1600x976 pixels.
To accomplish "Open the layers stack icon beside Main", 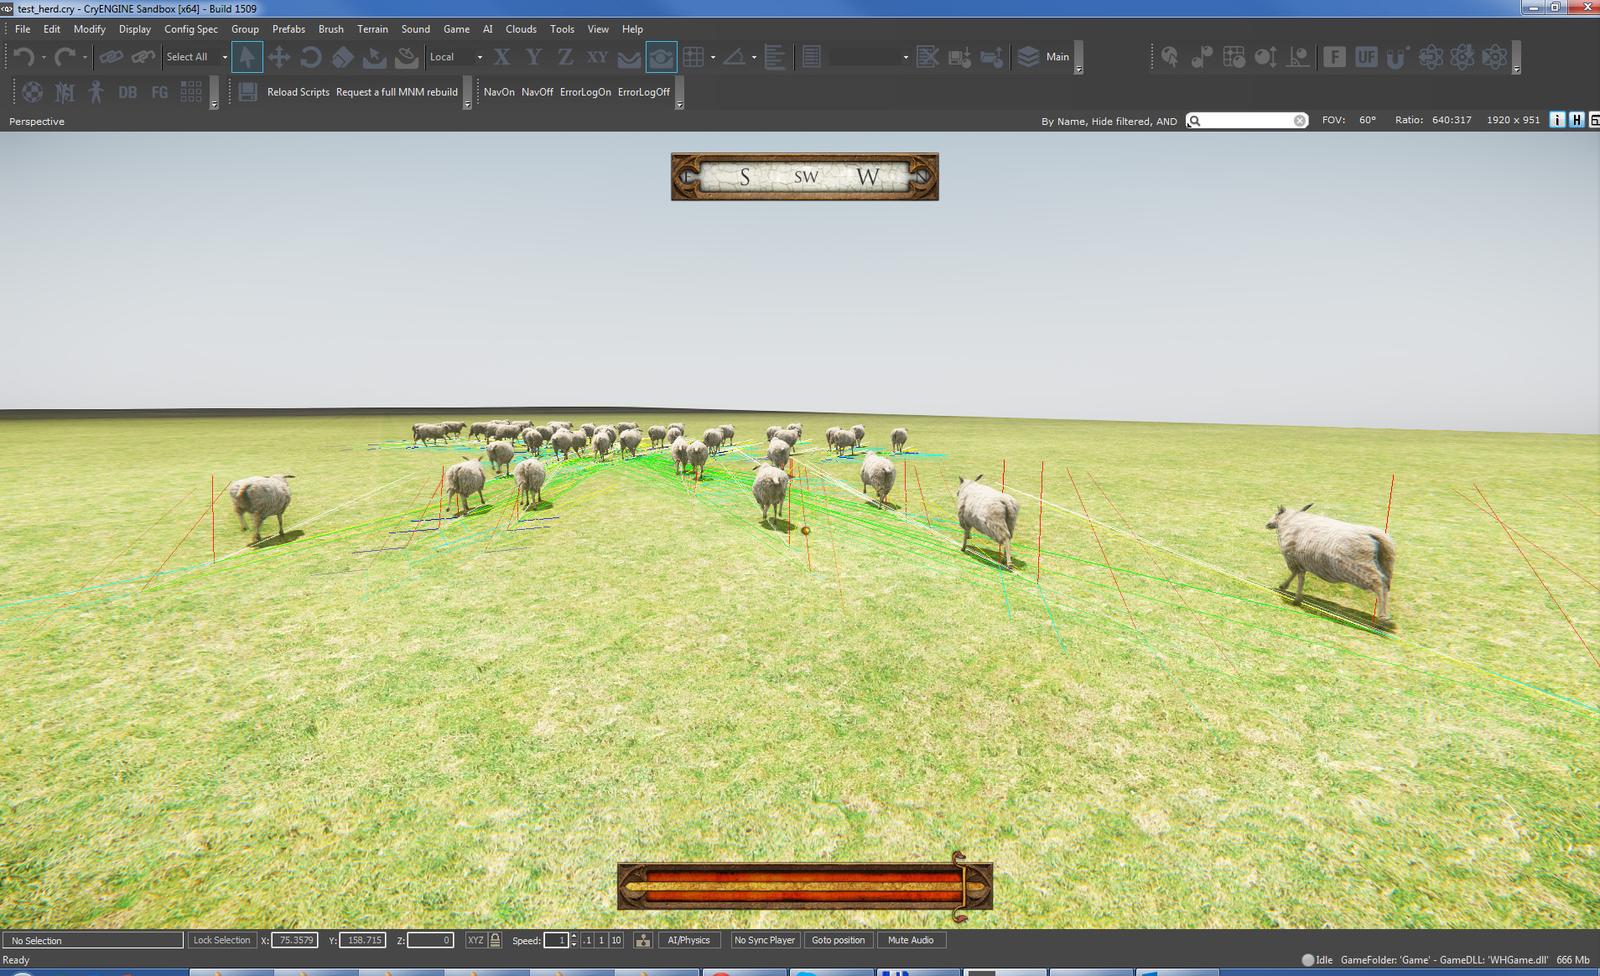I will pos(1028,57).
